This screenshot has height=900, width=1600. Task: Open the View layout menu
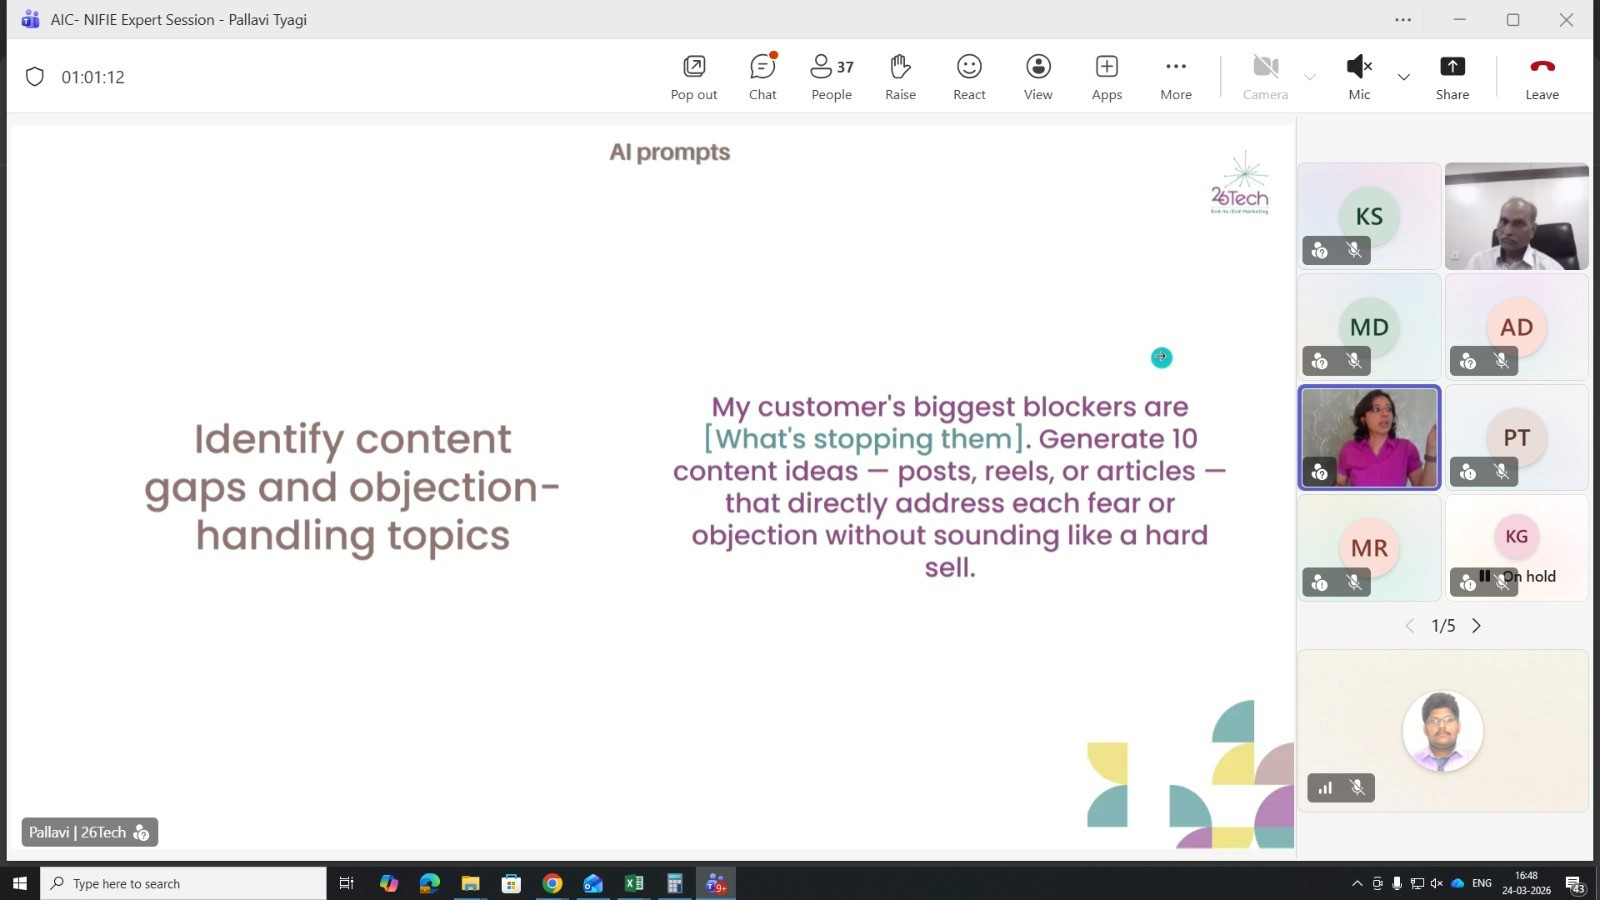pyautogui.click(x=1038, y=77)
